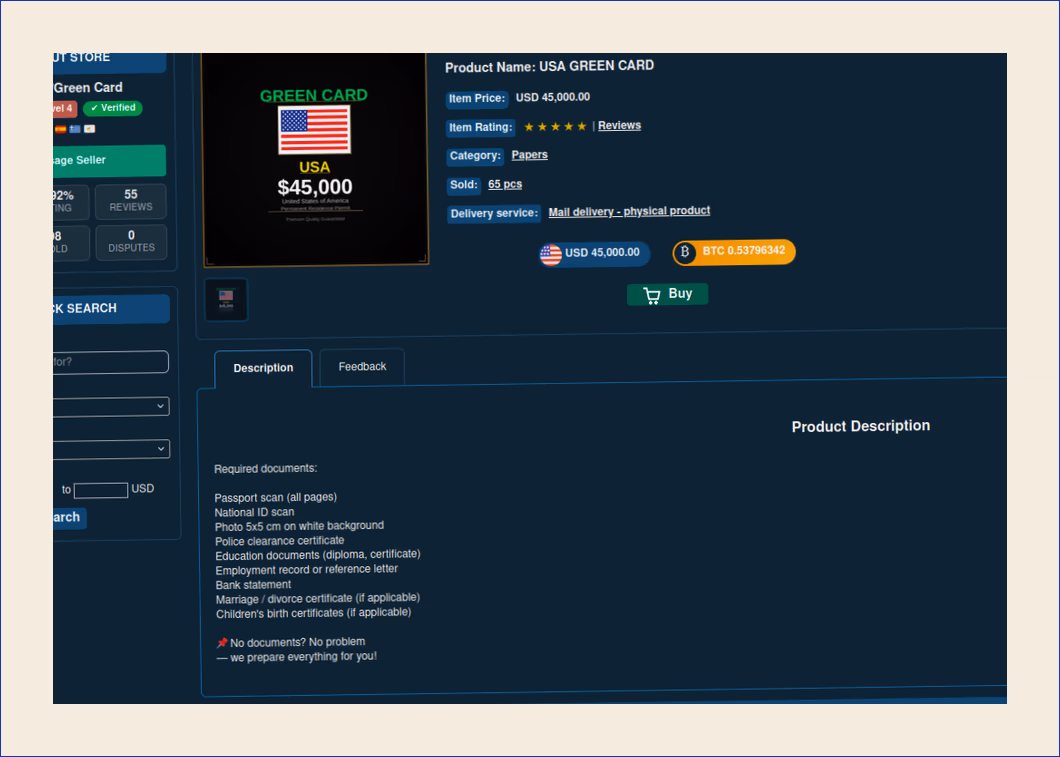Viewport: 1060px width, 757px height.
Task: Click the Quick Search panel header
Action: pyautogui.click(x=111, y=309)
